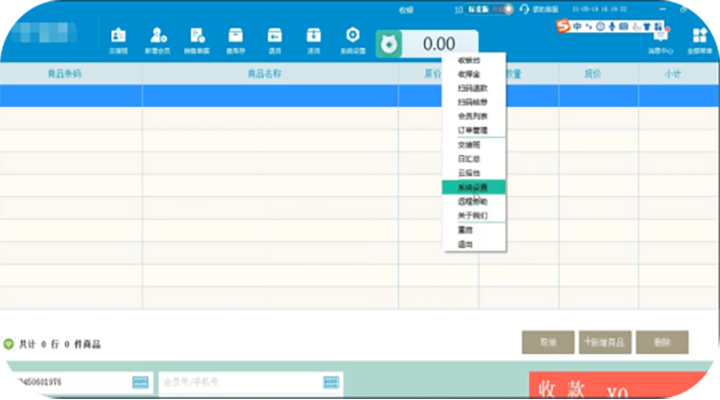This screenshot has height=400, width=720.
Task: Click the 删除 button
Action: (662, 343)
